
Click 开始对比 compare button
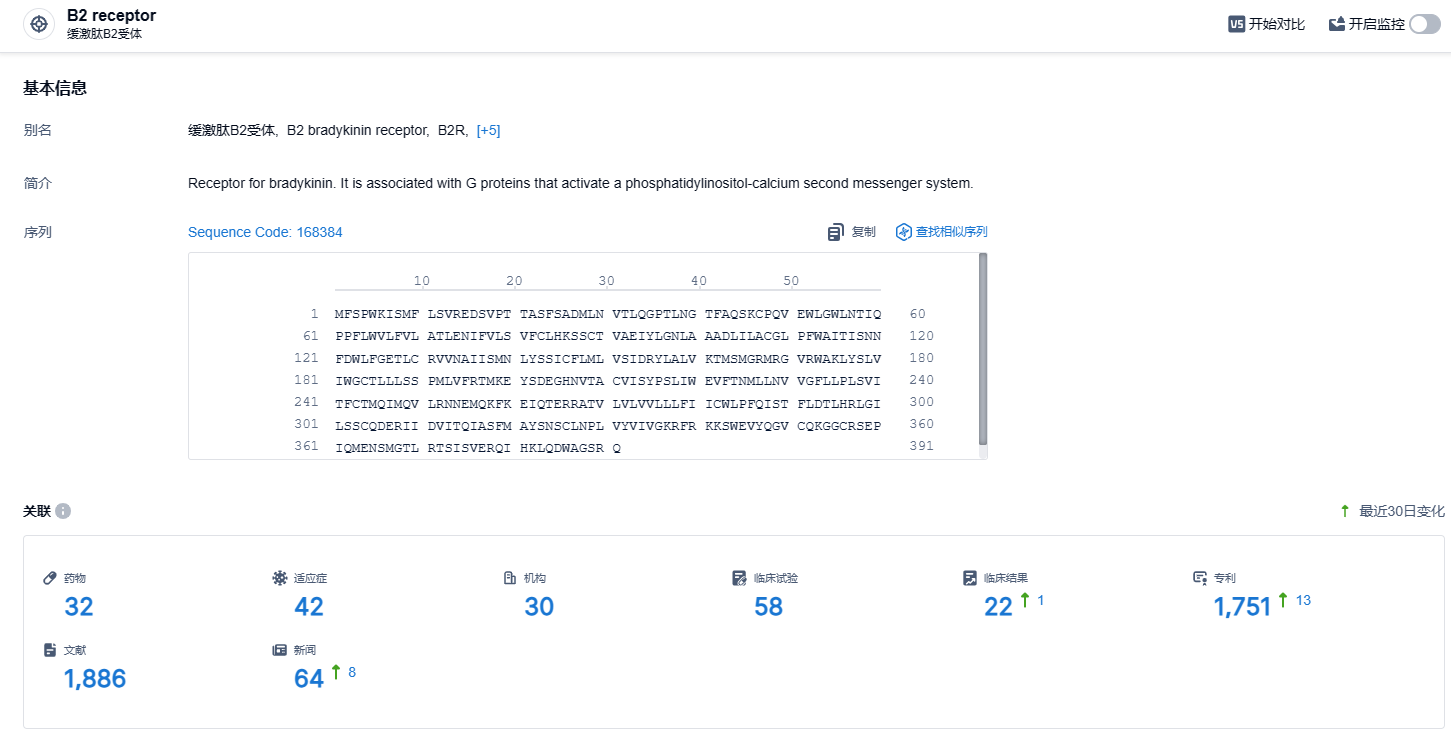1276,24
